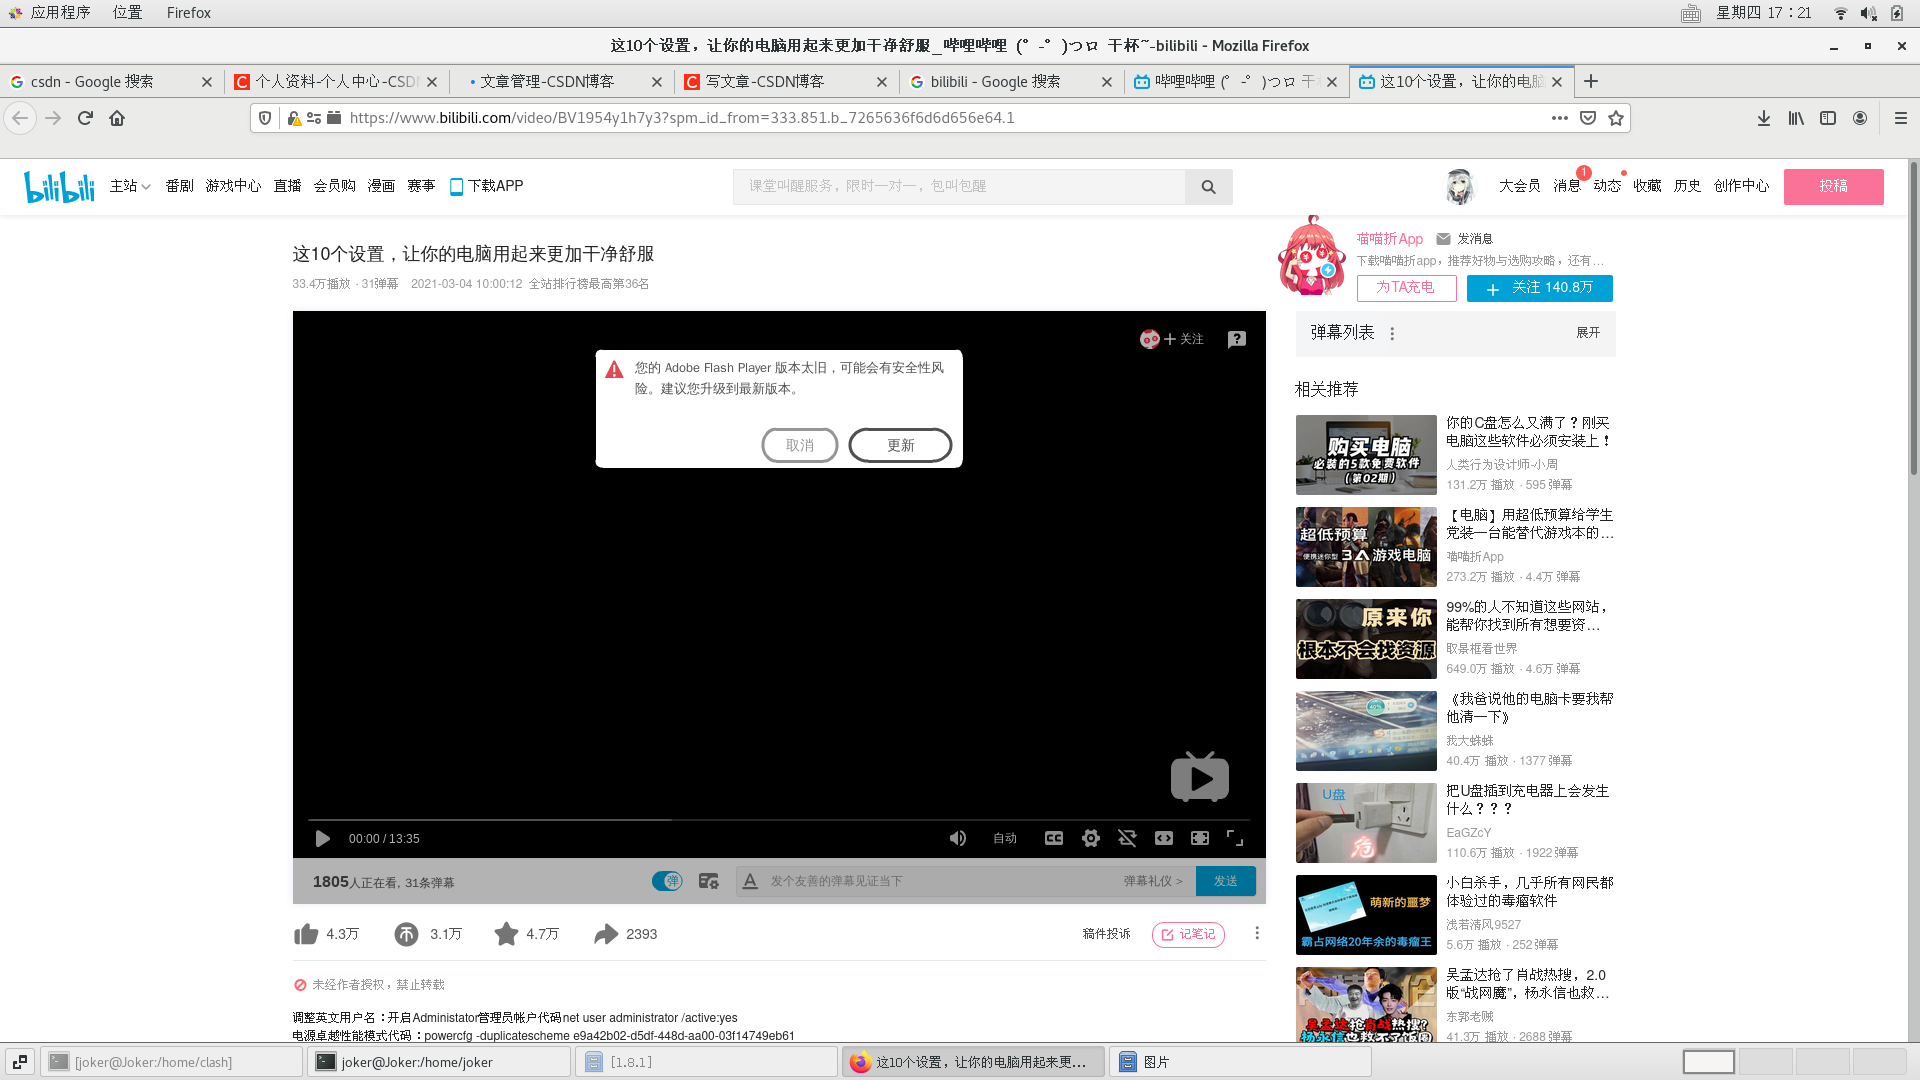
Task: Favorite the video with the star icon
Action: (507, 934)
